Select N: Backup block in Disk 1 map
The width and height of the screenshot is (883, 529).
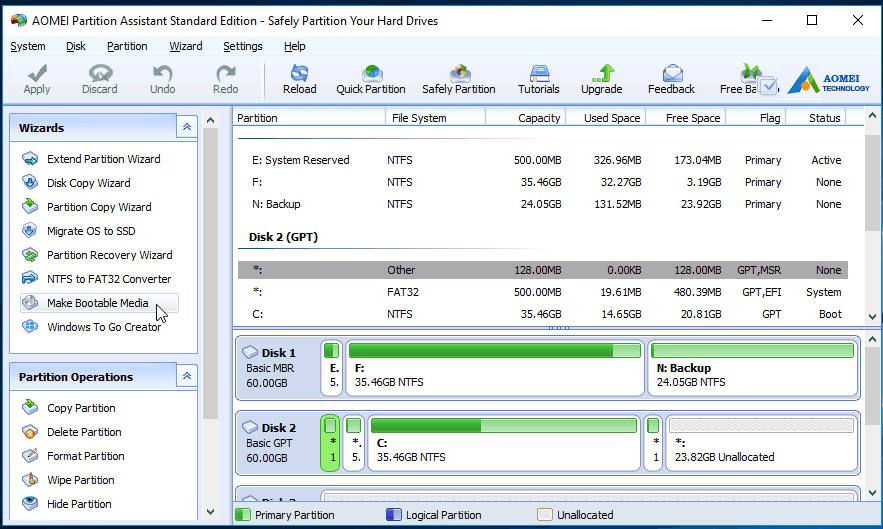[x=752, y=368]
